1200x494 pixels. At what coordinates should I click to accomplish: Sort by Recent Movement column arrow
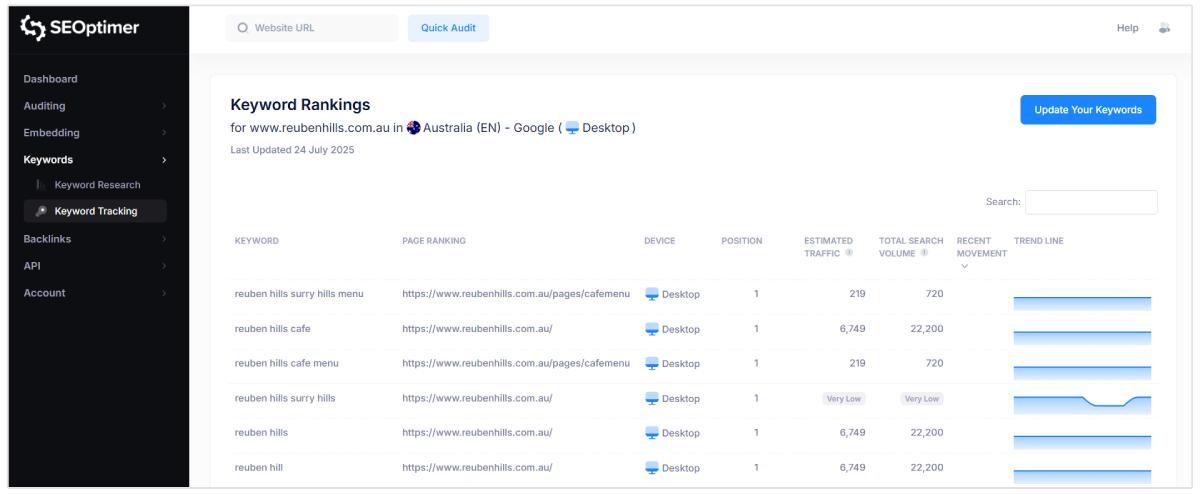pyautogui.click(x=964, y=266)
